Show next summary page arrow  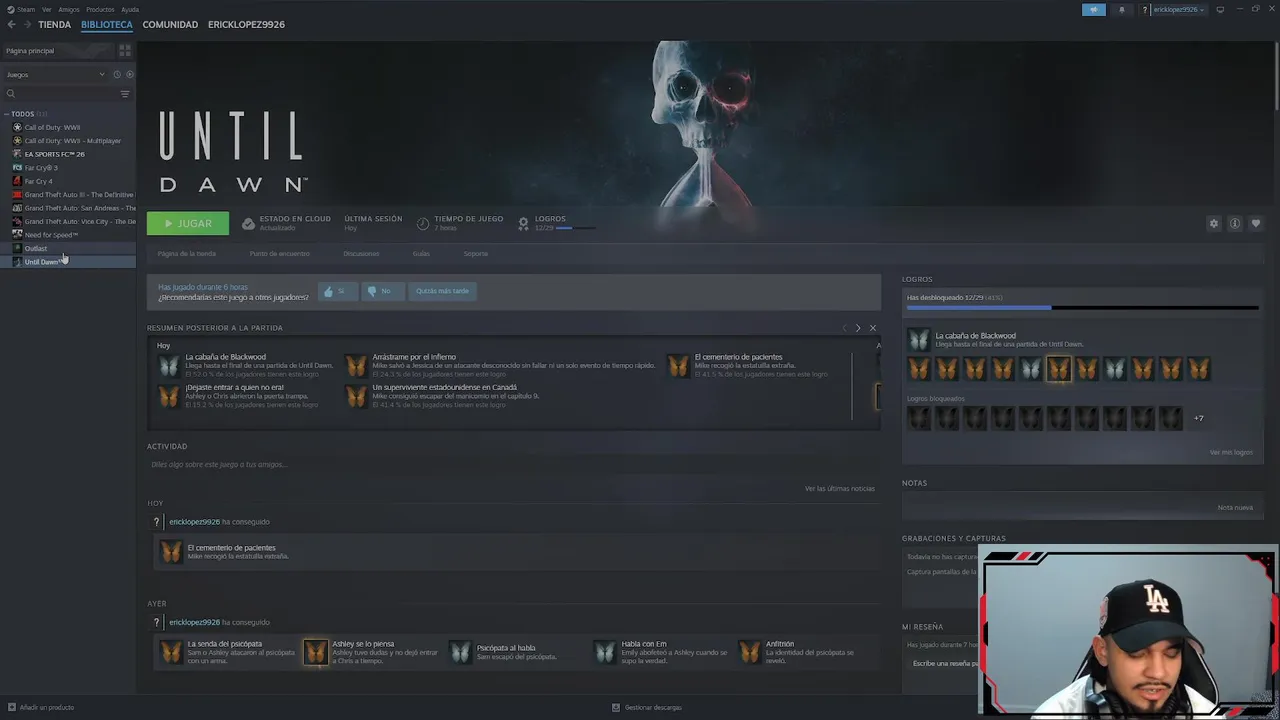(857, 328)
